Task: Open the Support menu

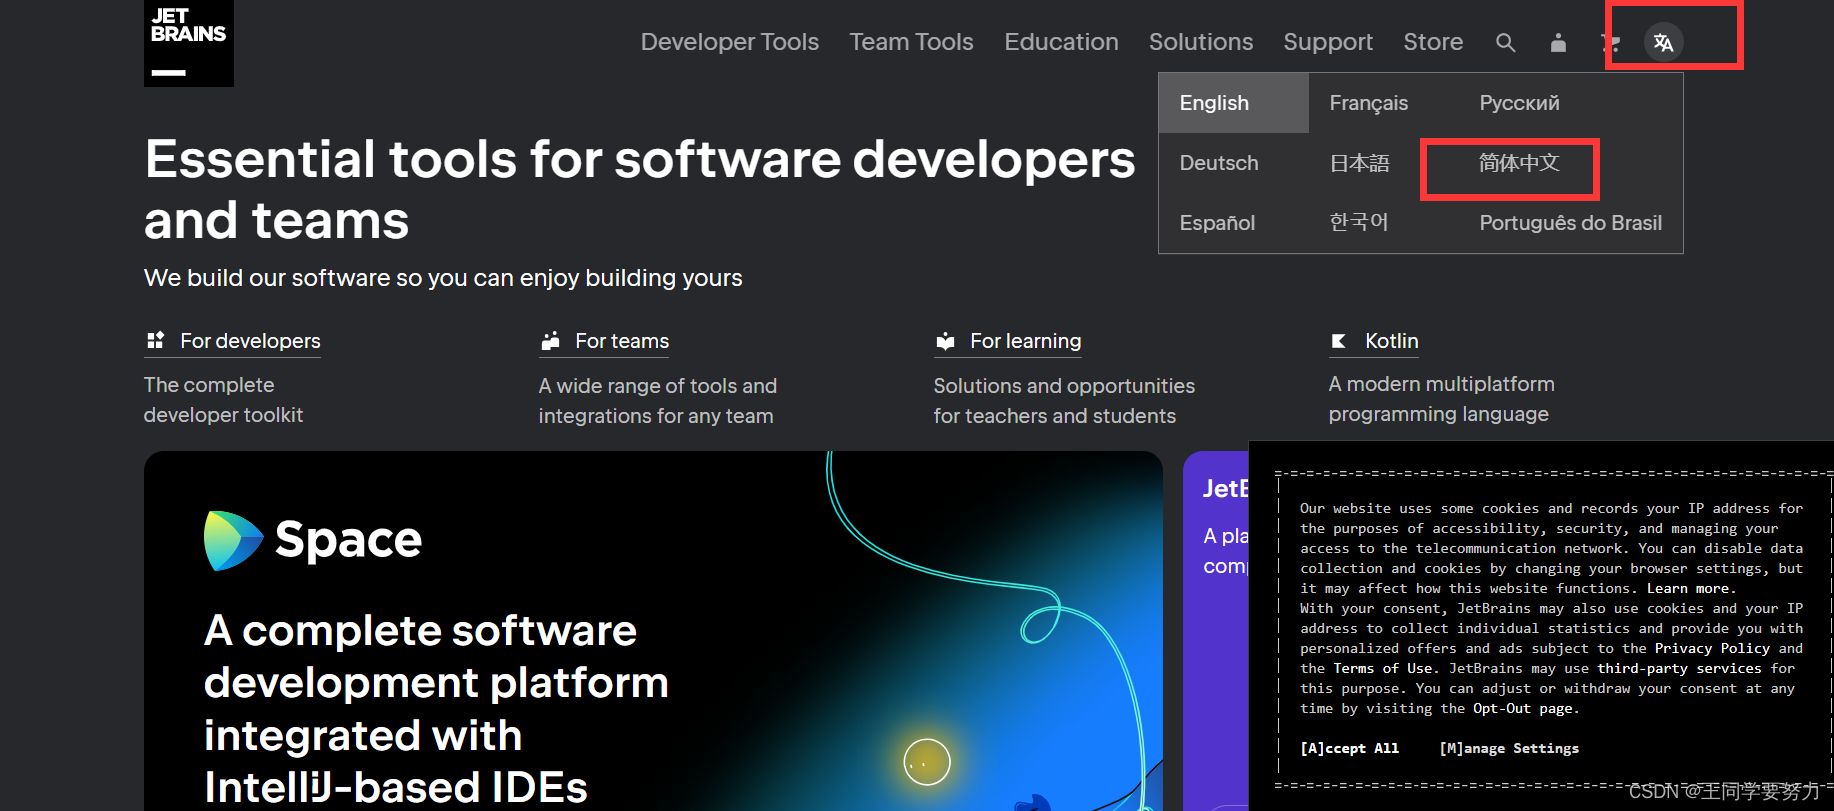Action: point(1328,42)
